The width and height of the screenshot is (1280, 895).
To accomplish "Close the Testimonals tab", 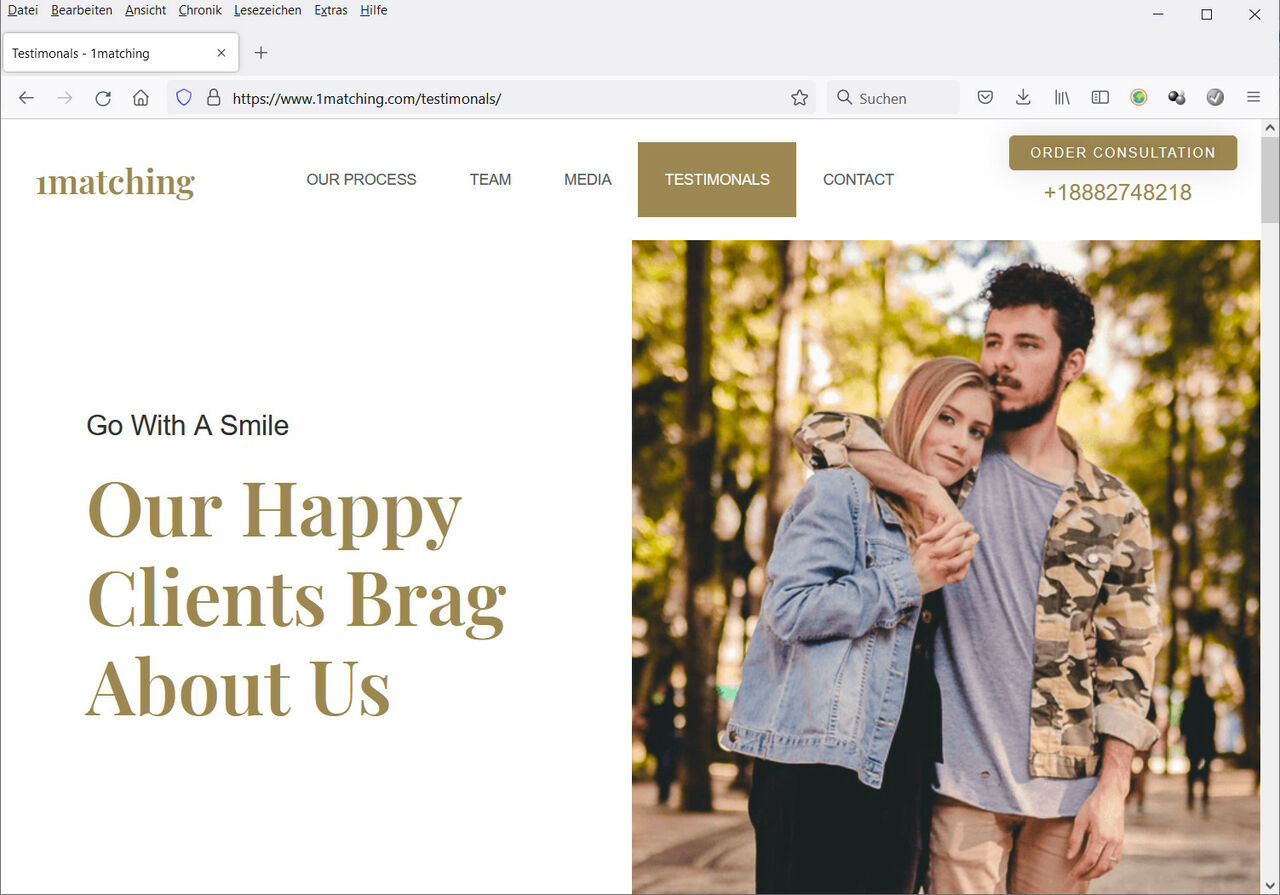I will [x=221, y=53].
